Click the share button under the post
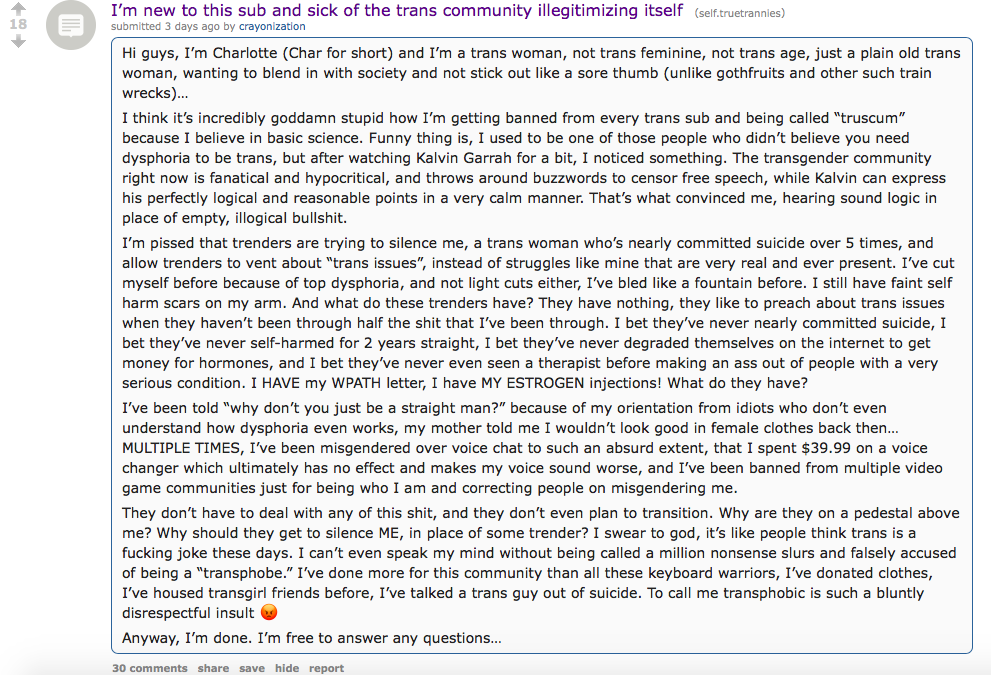The width and height of the screenshot is (991, 675). click(213, 668)
